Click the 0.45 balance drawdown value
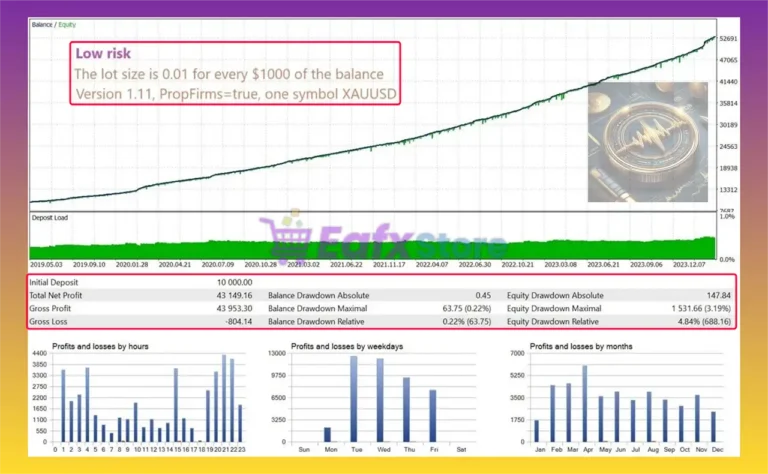 pos(483,295)
